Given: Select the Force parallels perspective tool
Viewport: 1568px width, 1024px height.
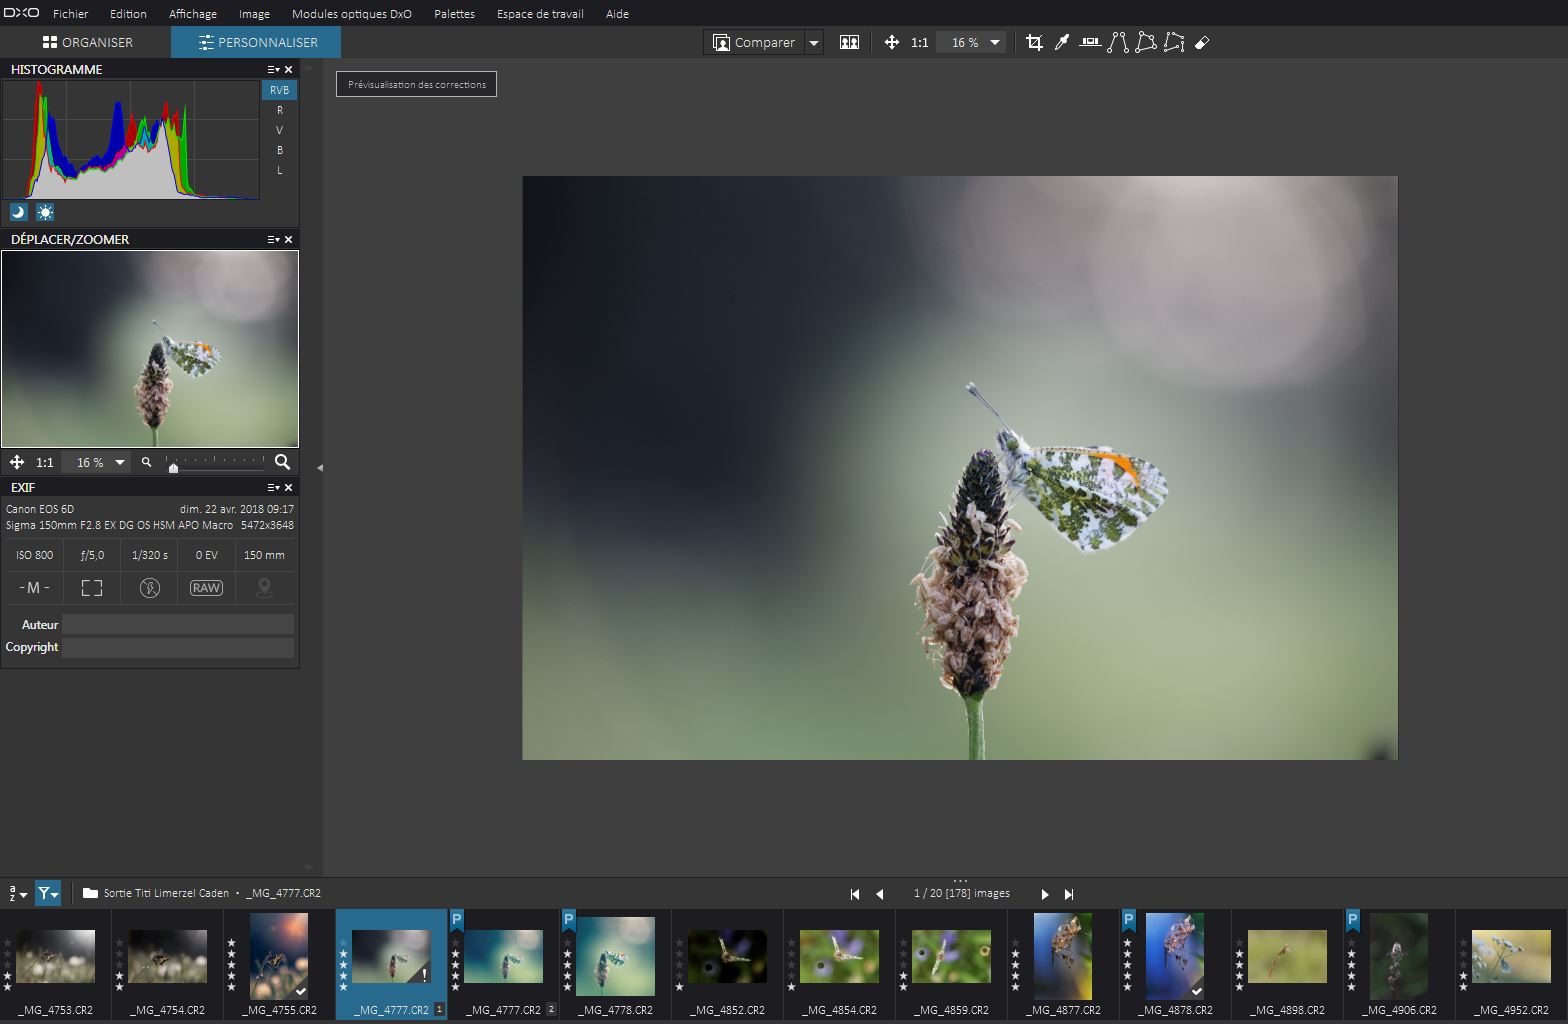Looking at the screenshot, I should point(1118,42).
